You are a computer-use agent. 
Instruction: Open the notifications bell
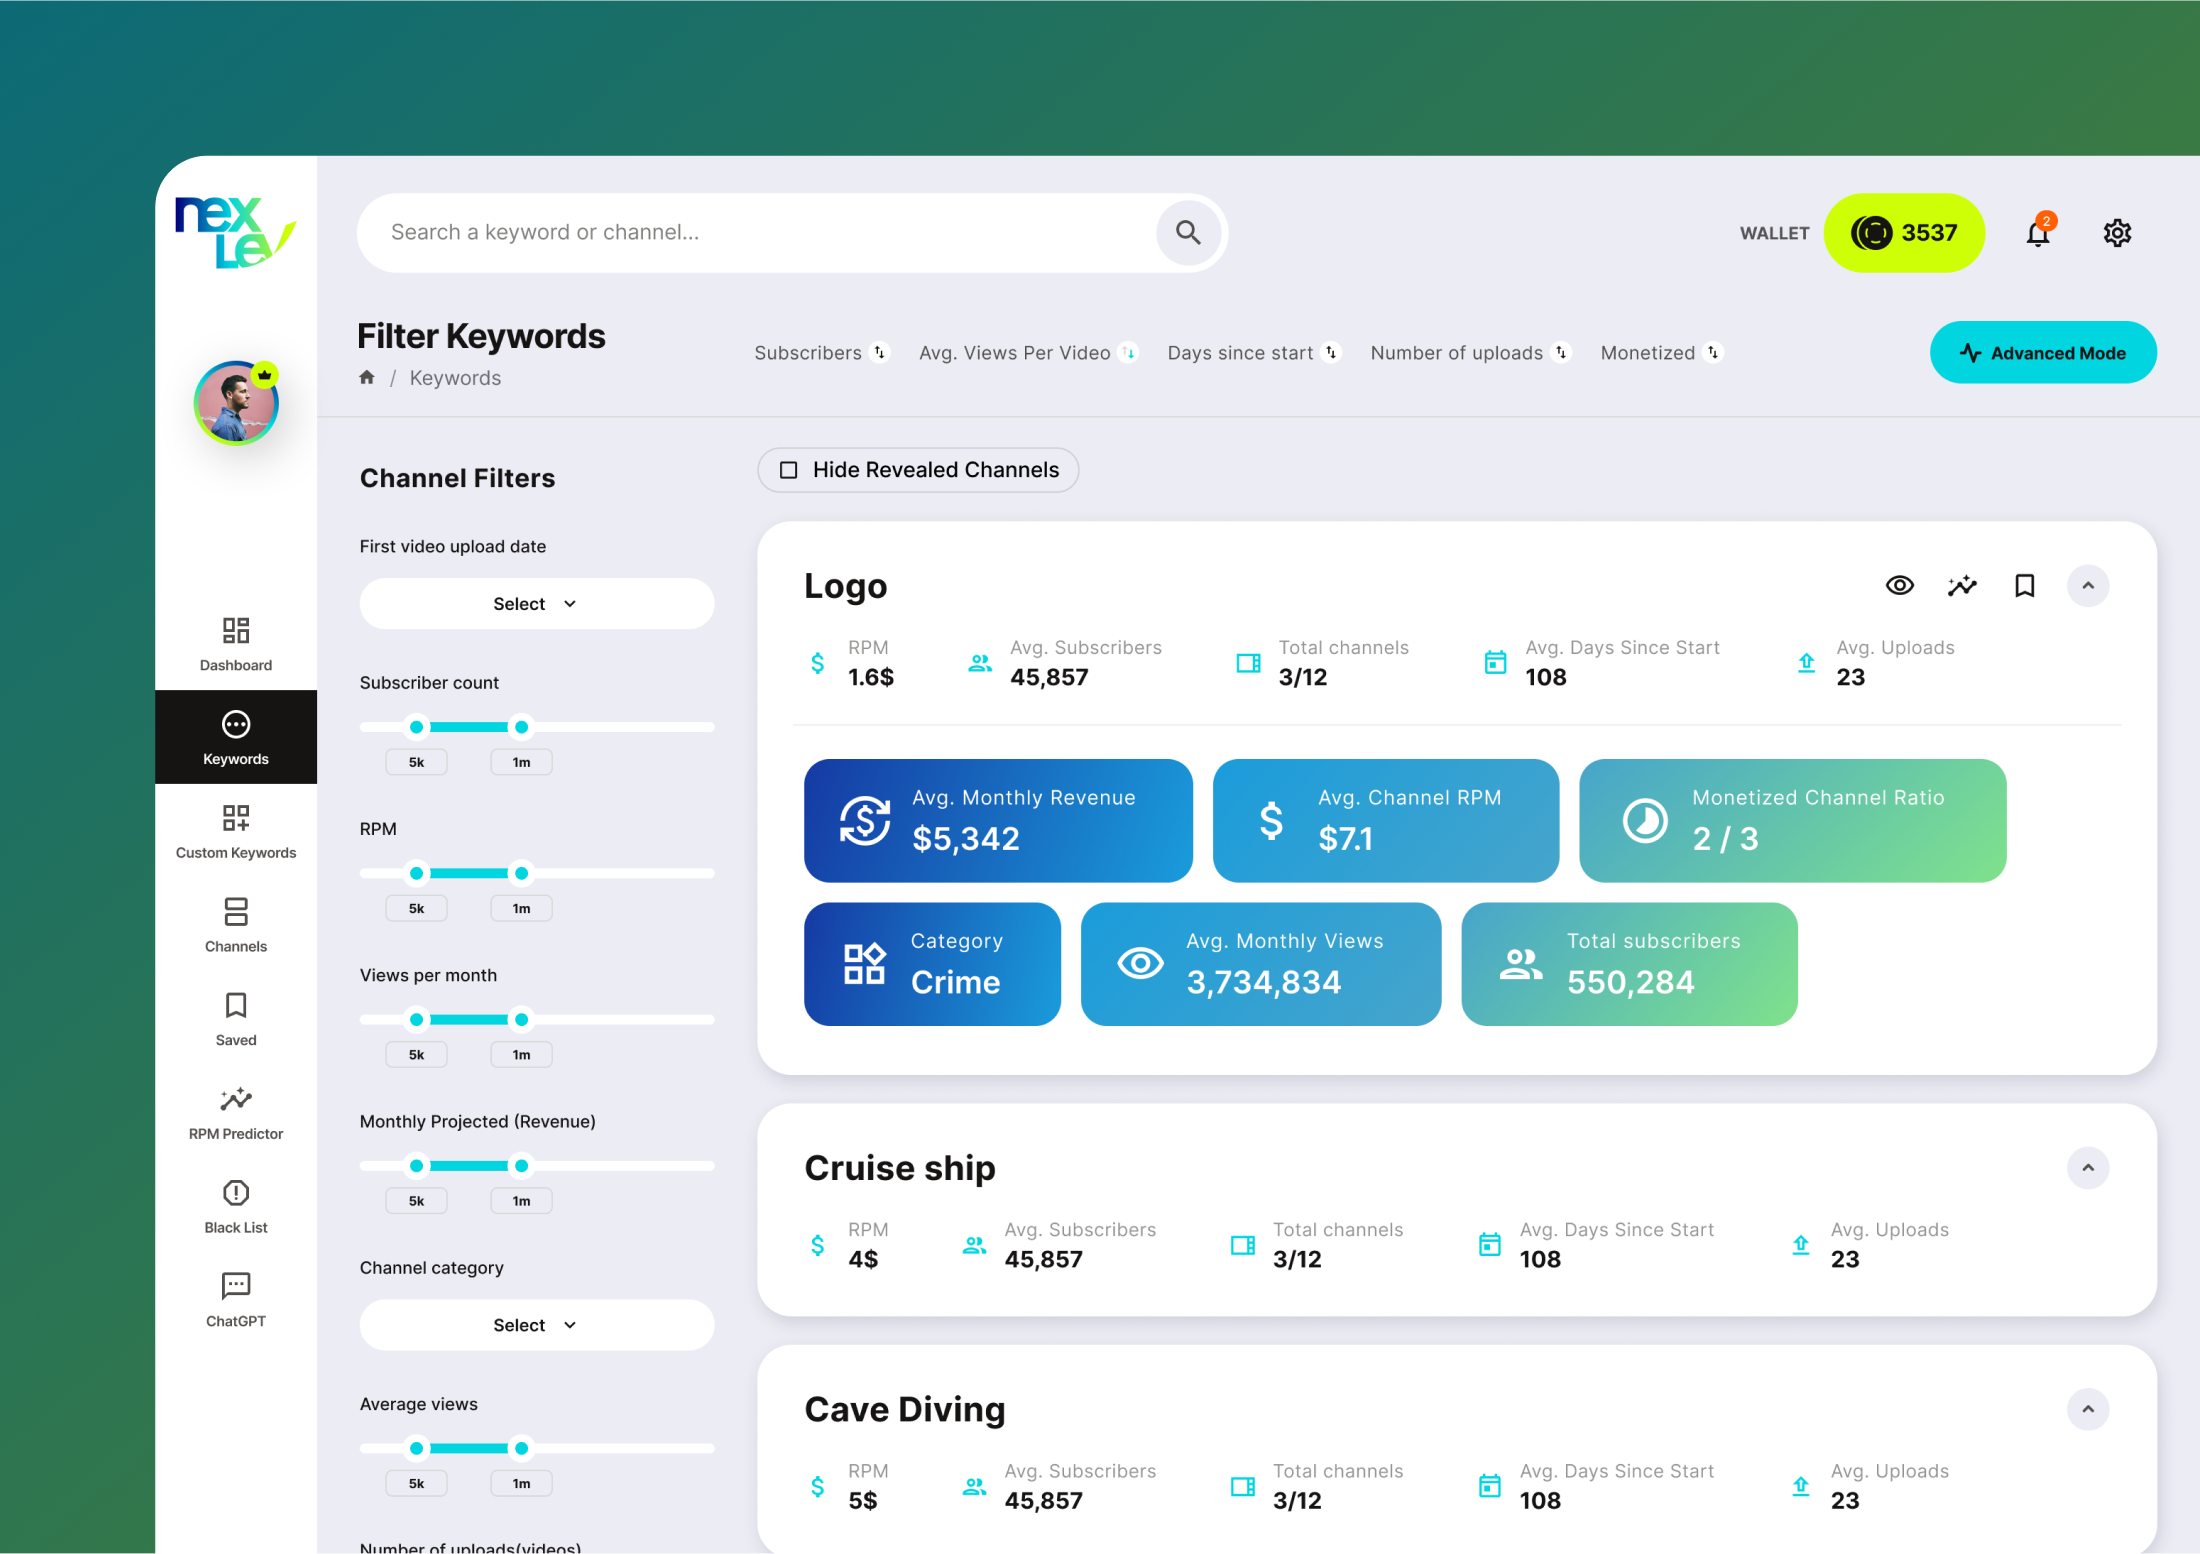(x=2037, y=233)
